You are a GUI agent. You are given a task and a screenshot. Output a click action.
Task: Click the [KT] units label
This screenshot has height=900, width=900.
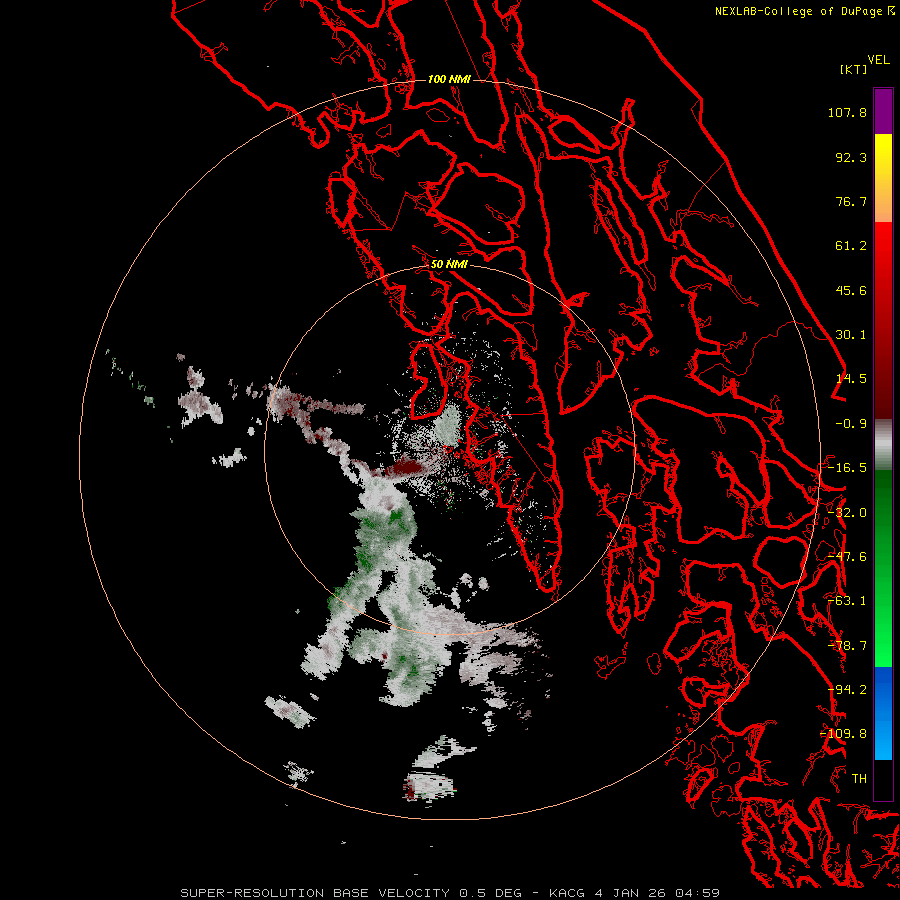(x=854, y=69)
